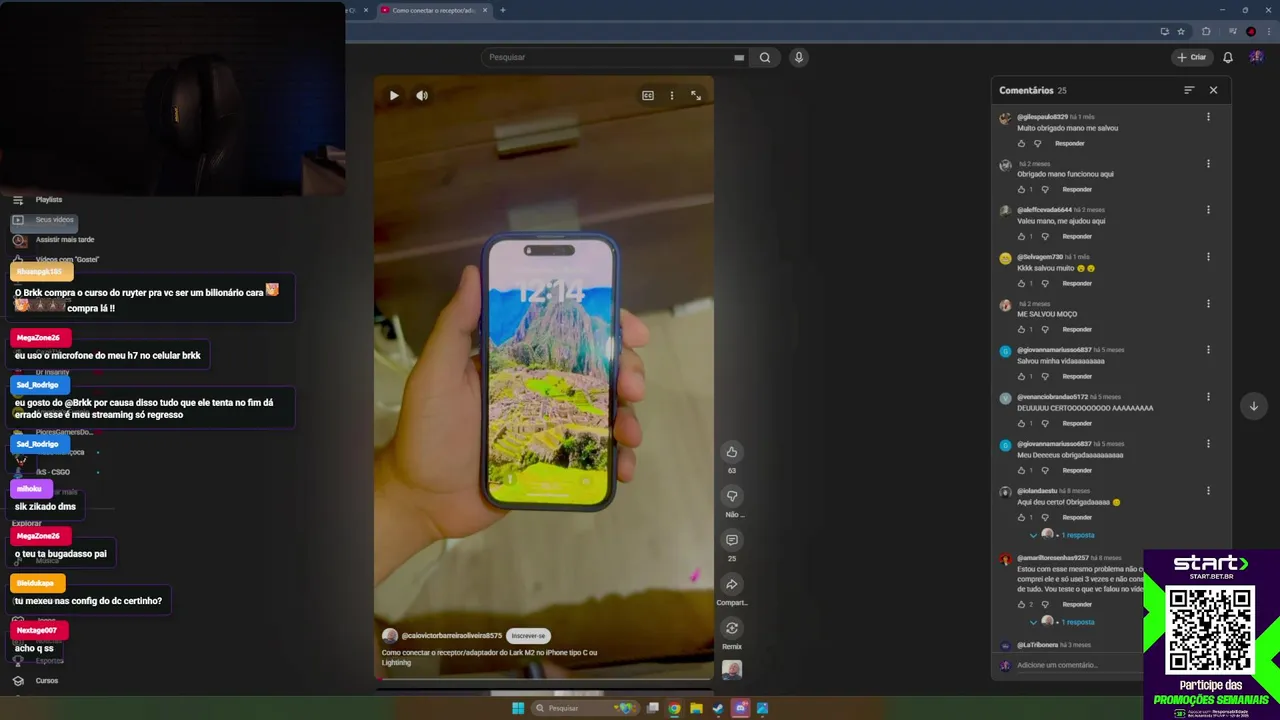
Task: Reply to 'Obrigado mano funcionou aqui'
Action: (x=1077, y=189)
